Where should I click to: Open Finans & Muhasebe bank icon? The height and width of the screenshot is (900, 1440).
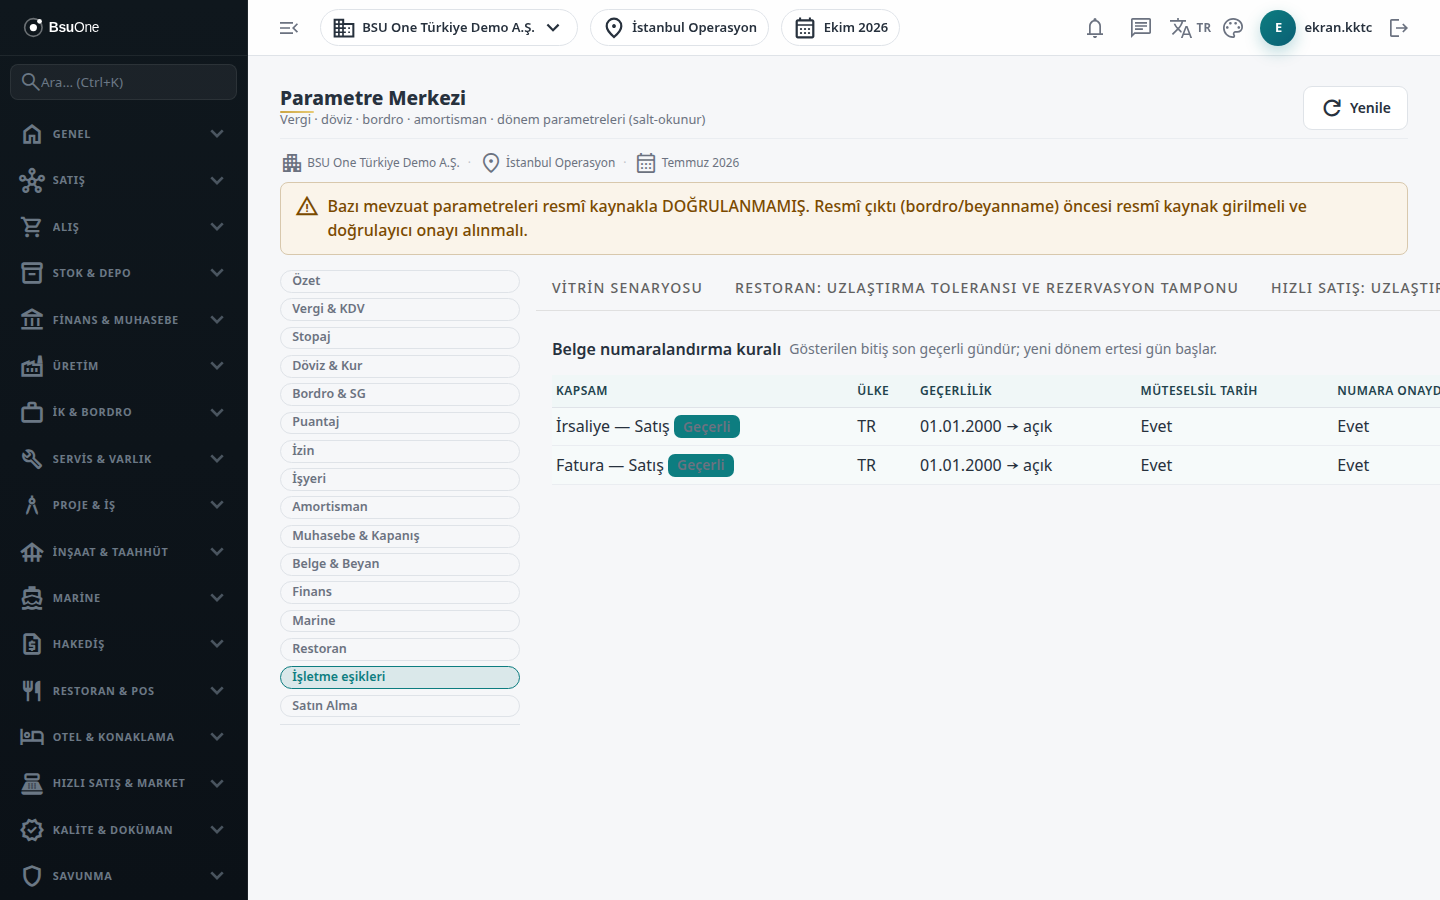(32, 320)
